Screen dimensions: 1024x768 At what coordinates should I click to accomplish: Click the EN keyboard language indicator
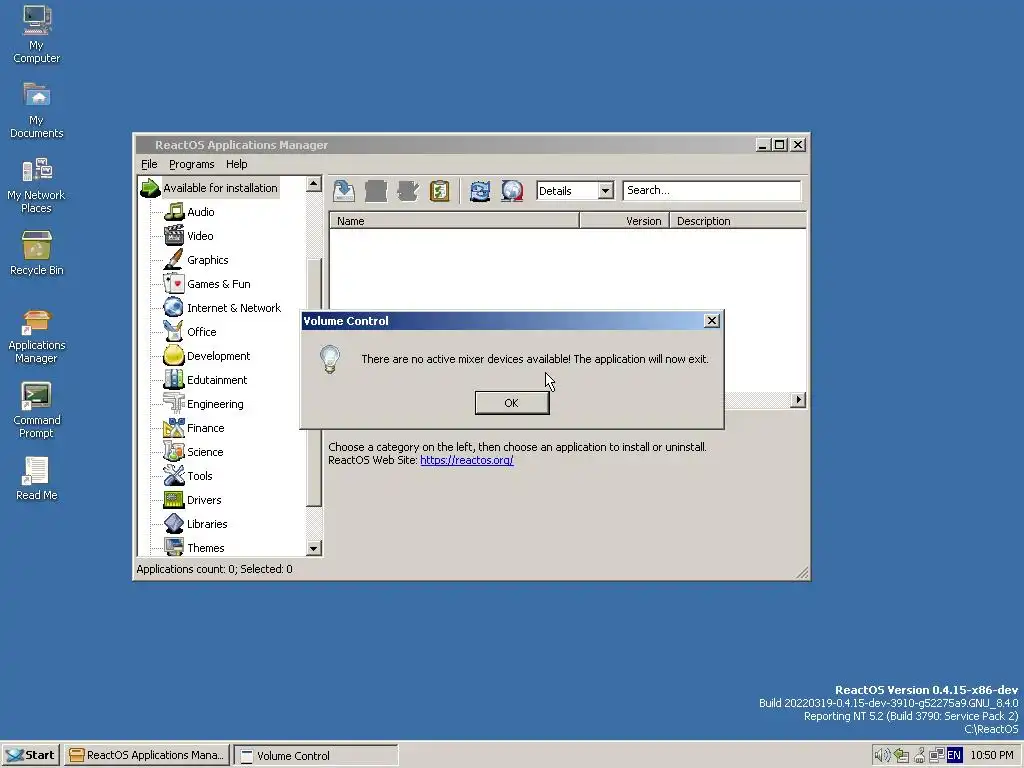954,756
